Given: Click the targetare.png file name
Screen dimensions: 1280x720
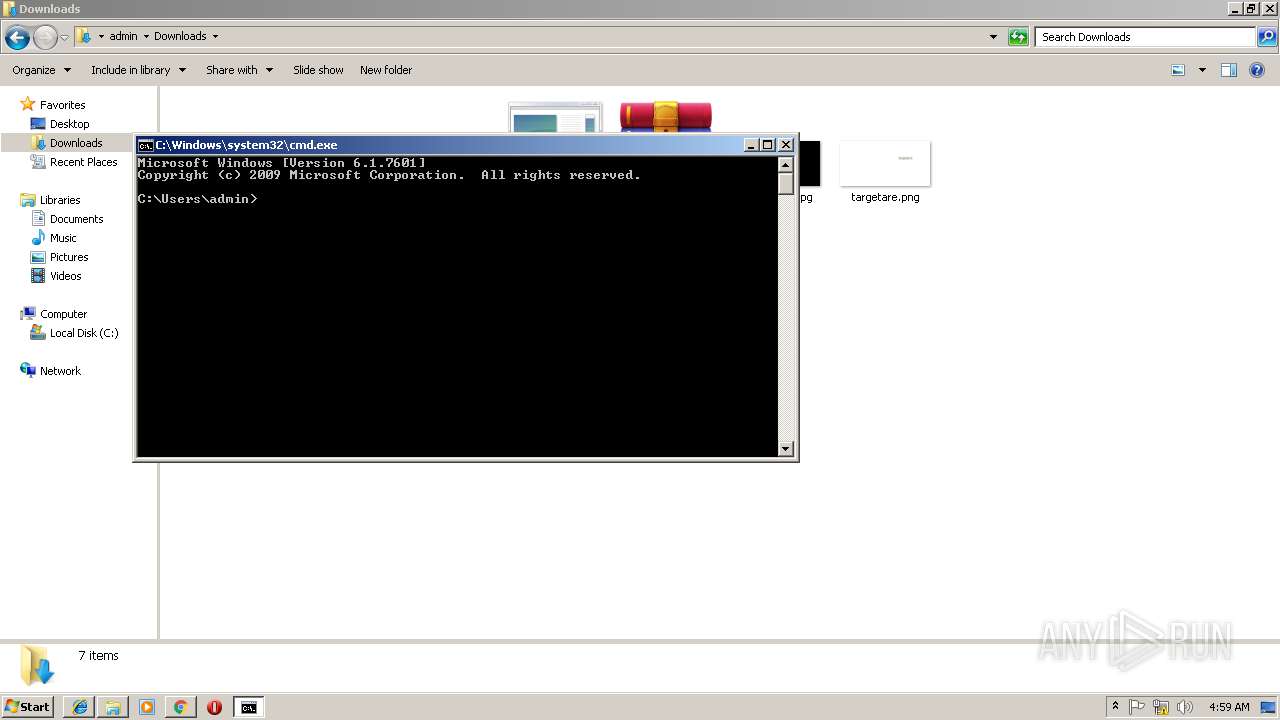Looking at the screenshot, I should pyautogui.click(x=885, y=197).
